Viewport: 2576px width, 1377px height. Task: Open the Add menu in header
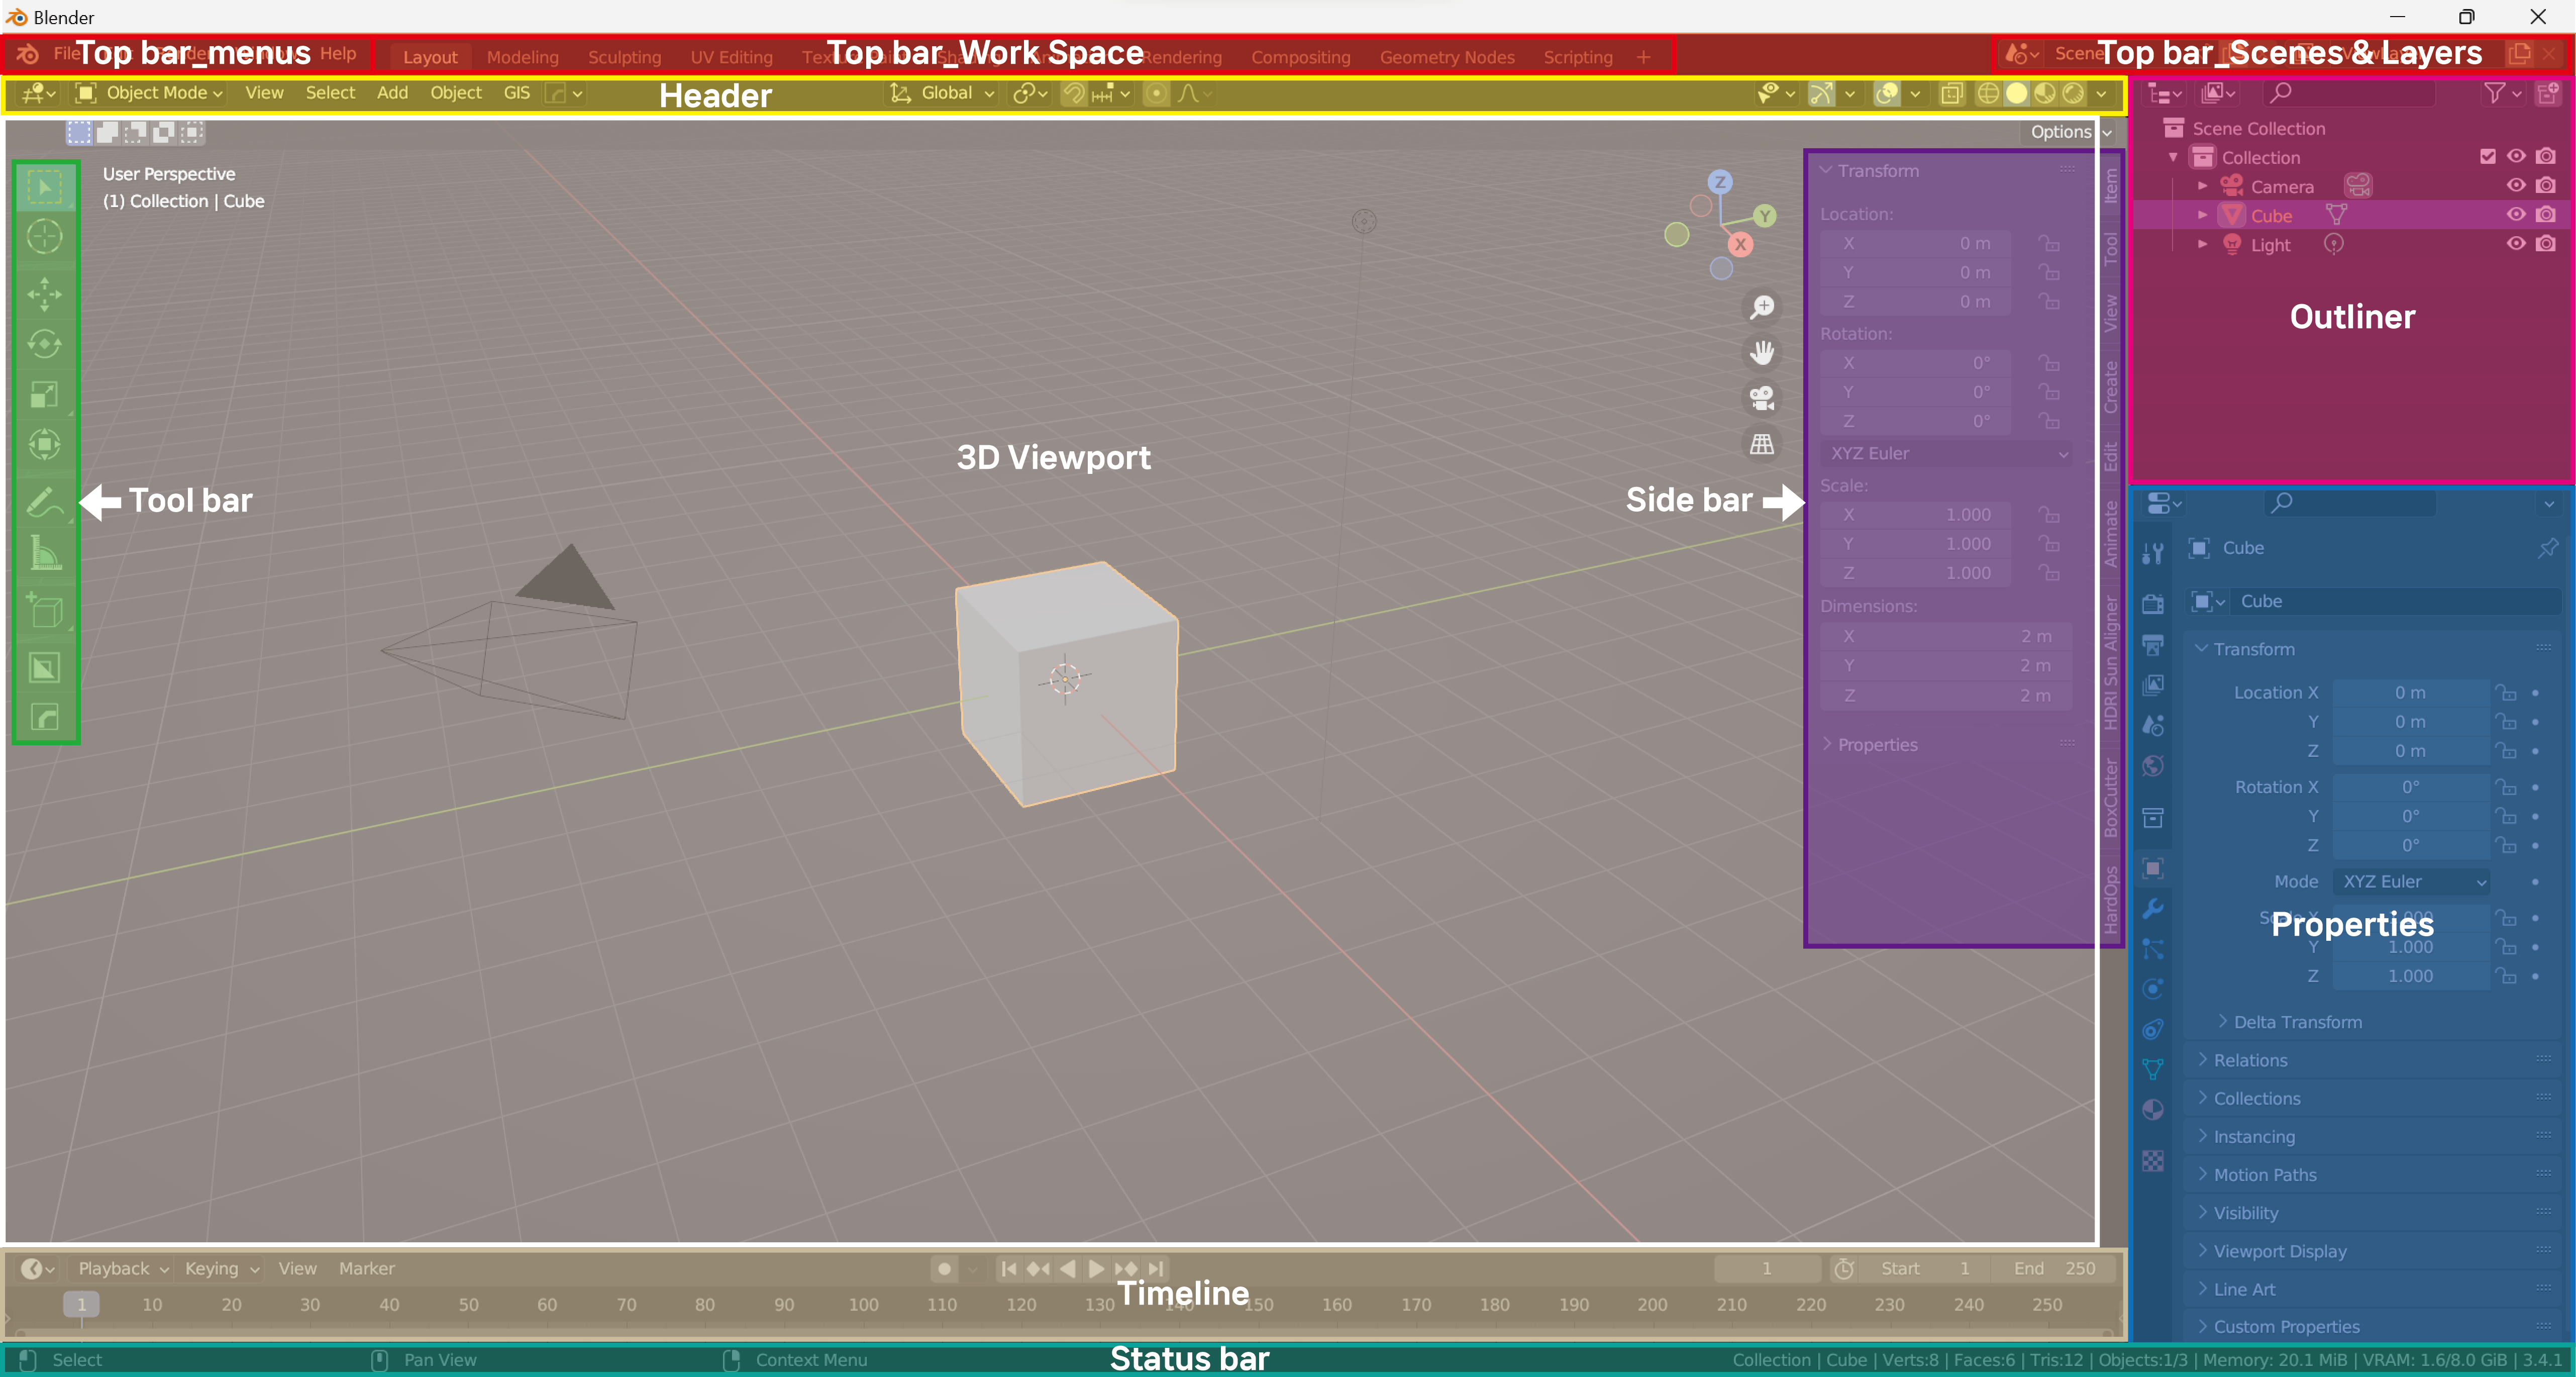click(x=392, y=93)
